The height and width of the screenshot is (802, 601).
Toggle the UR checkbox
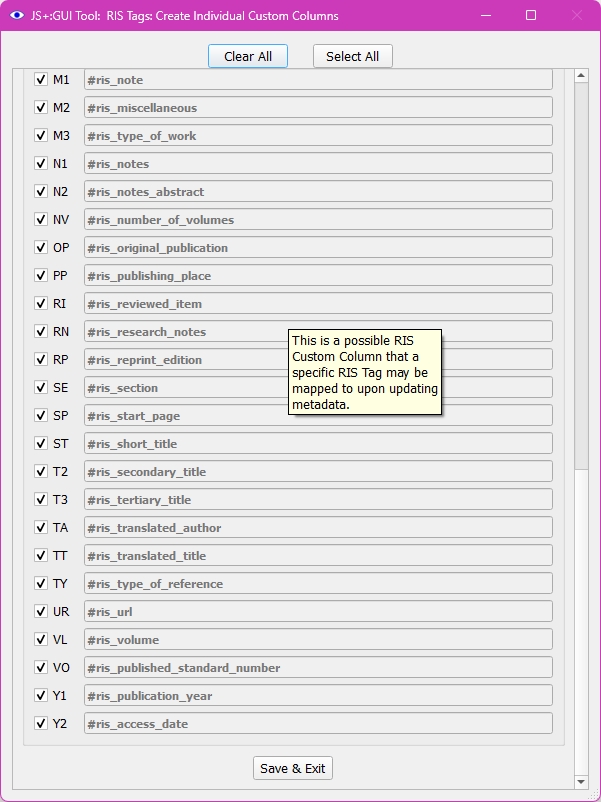(41, 611)
